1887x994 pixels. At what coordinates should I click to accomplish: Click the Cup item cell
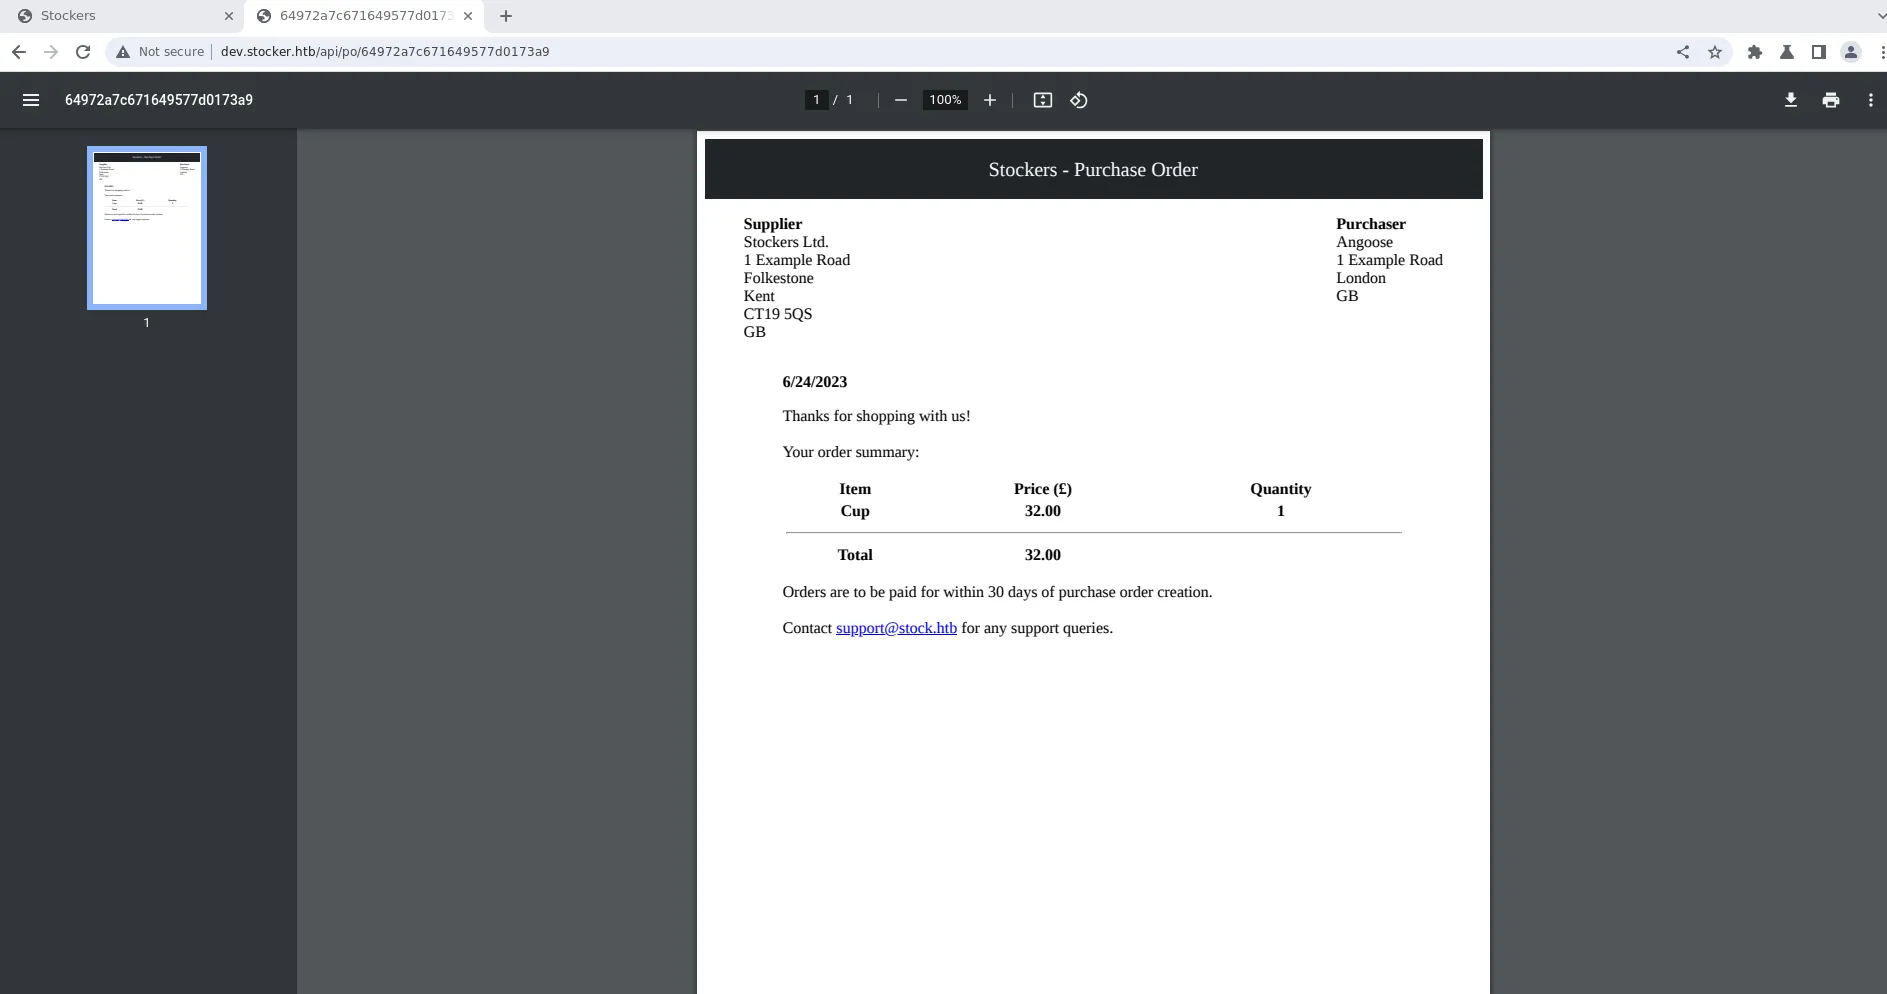pyautogui.click(x=855, y=511)
